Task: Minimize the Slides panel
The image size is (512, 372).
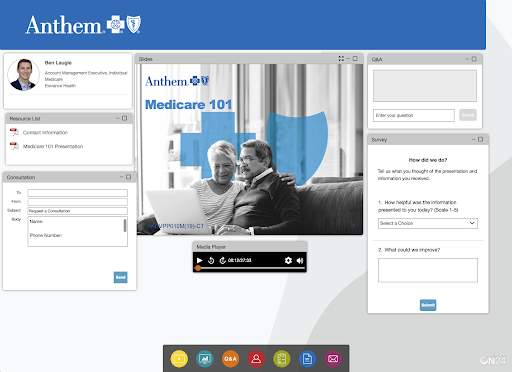Action: click(x=348, y=59)
